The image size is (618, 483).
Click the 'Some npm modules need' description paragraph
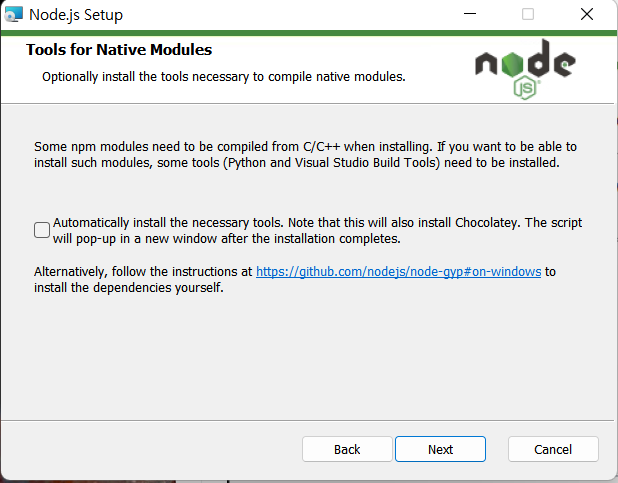click(x=305, y=155)
